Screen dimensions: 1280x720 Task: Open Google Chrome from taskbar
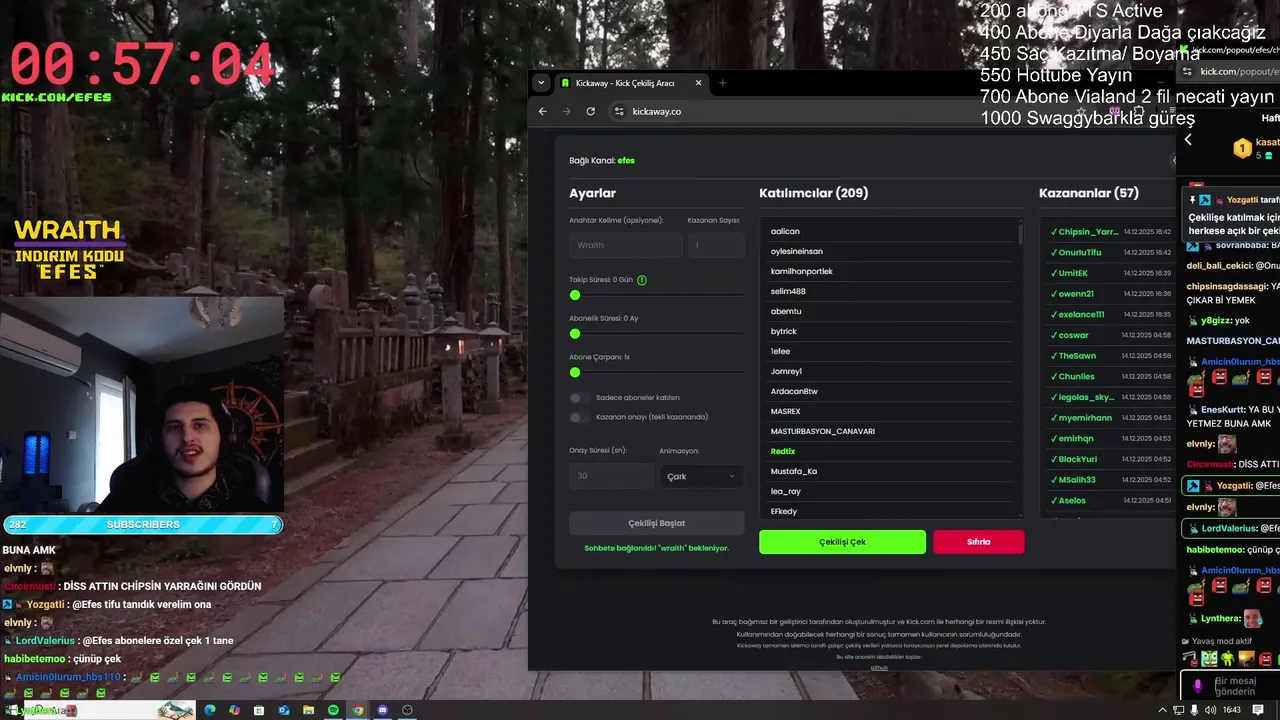(358, 710)
